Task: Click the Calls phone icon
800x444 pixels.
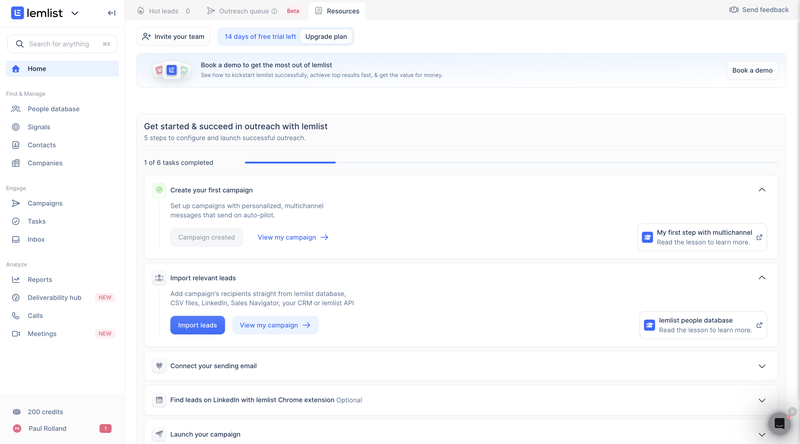Action: (16, 316)
